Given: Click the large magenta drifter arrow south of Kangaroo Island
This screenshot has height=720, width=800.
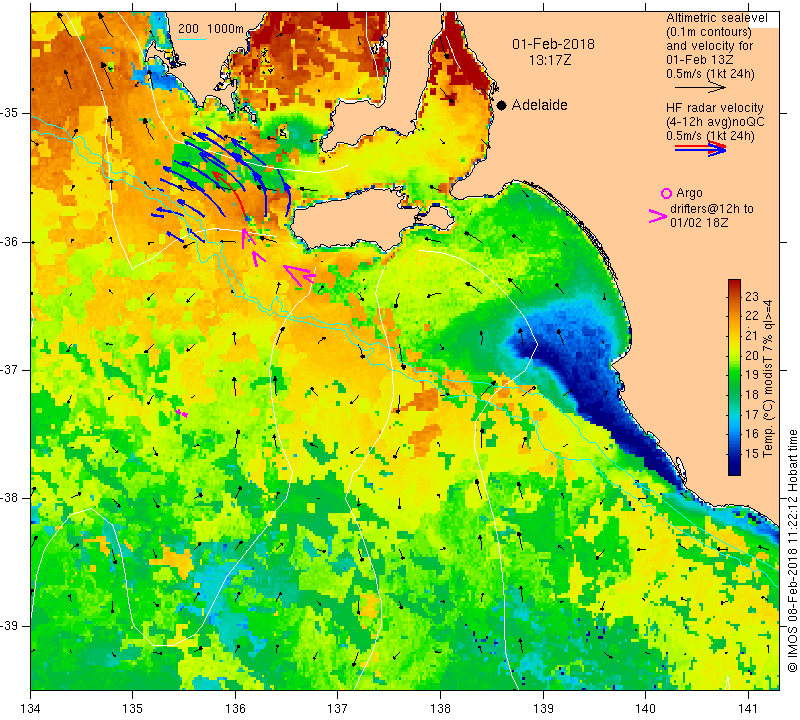Looking at the screenshot, I should click(299, 275).
